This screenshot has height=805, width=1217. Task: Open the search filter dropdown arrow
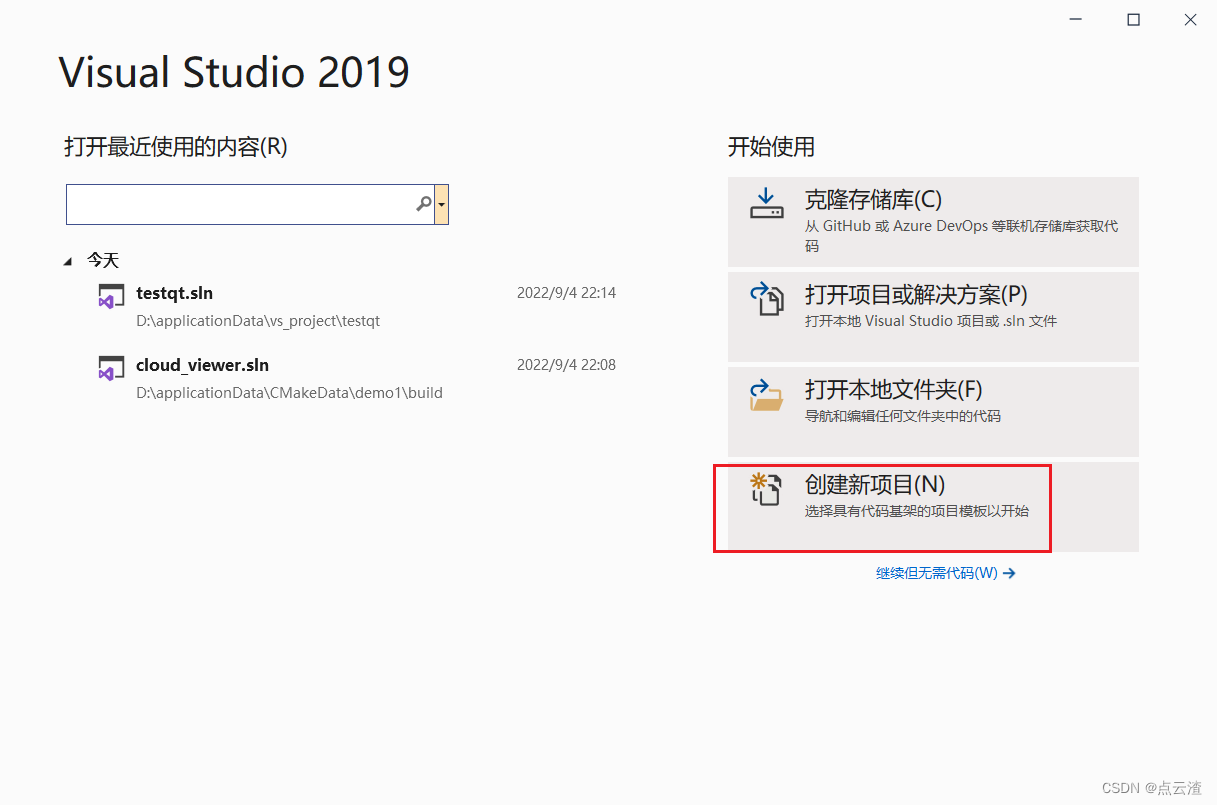coord(441,204)
